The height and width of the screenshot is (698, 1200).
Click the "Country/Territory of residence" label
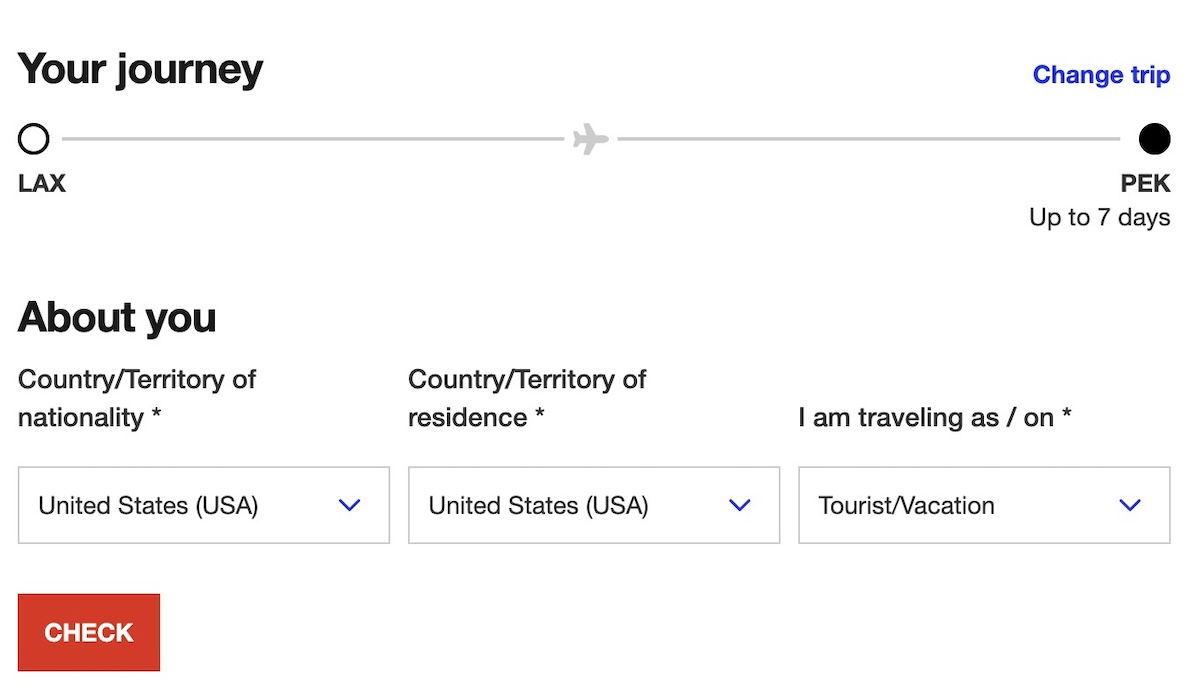[527, 398]
